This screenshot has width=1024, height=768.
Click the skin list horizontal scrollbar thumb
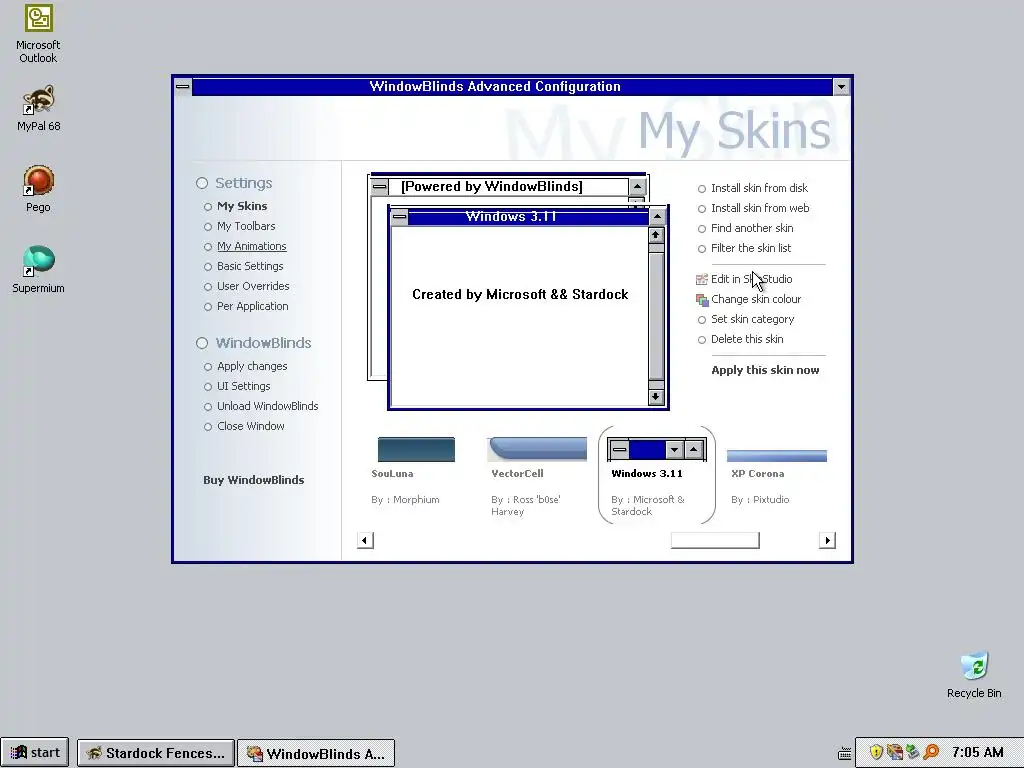point(715,541)
